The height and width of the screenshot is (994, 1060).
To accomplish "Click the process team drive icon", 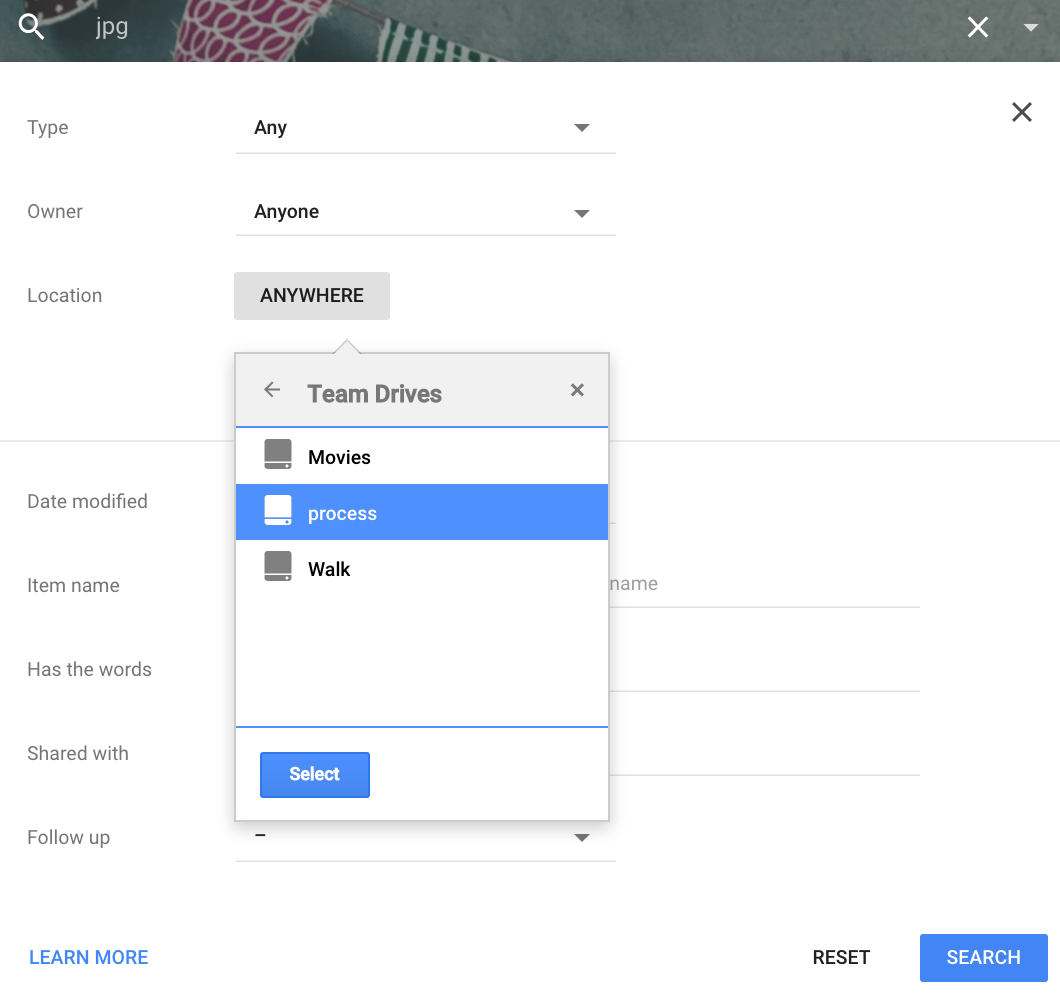I will (x=277, y=512).
